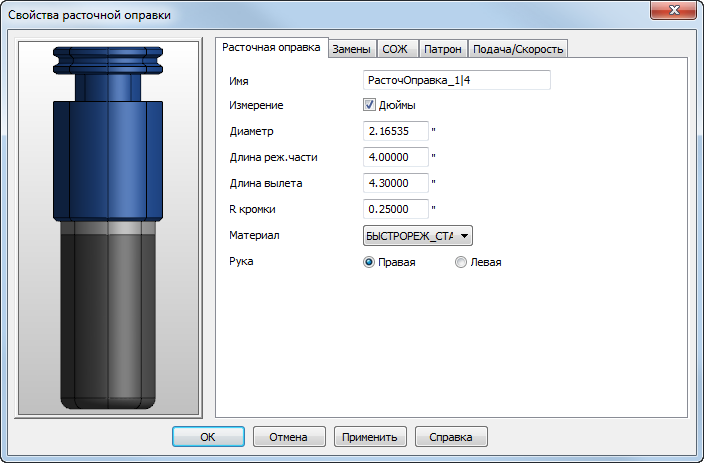This screenshot has width=704, height=463.
Task: Select the Левая radio button
Action: 461,262
